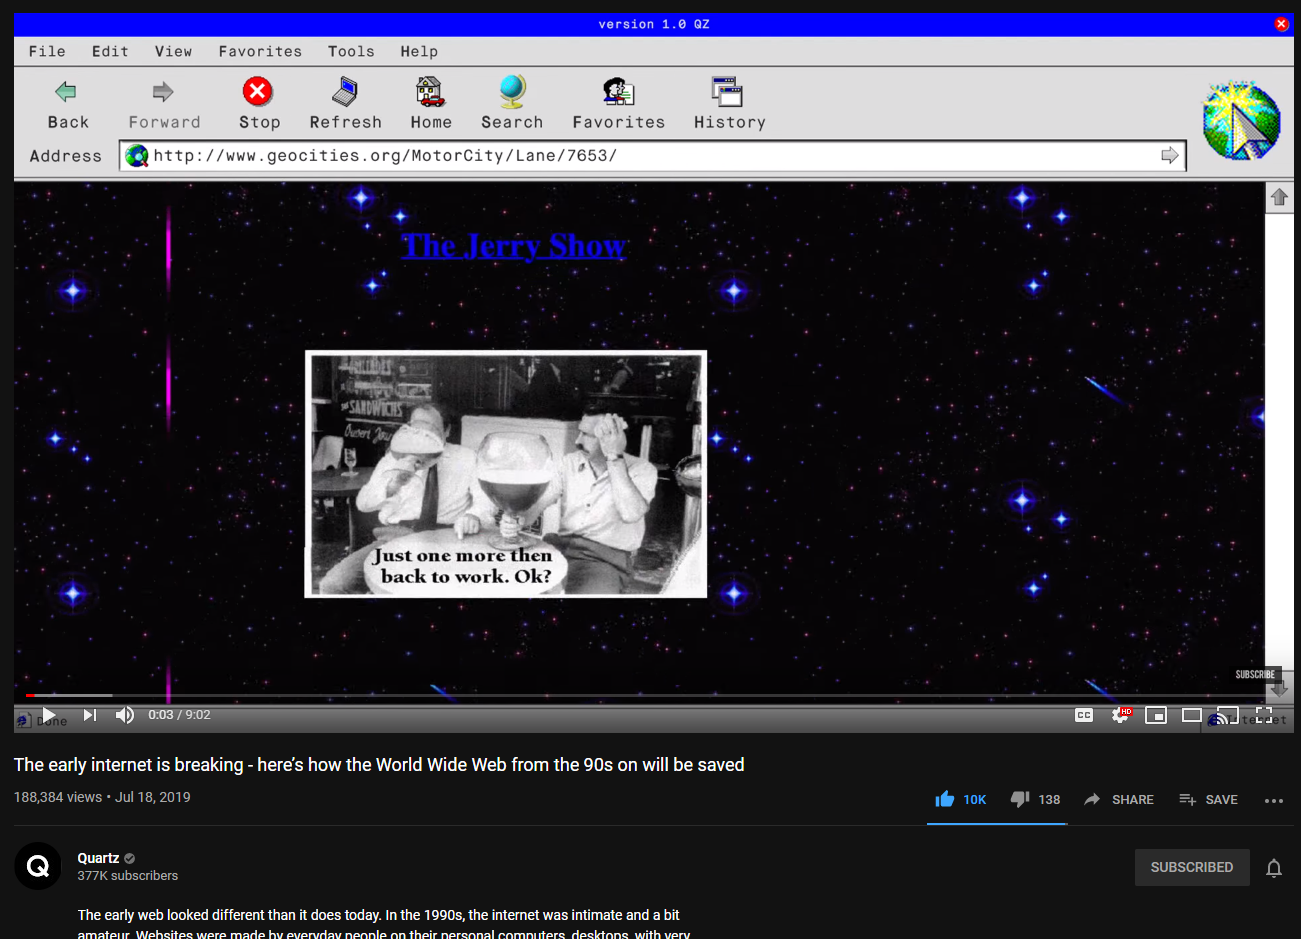The width and height of the screenshot is (1301, 939).
Task: Click the 188,384 views text
Action: (58, 797)
